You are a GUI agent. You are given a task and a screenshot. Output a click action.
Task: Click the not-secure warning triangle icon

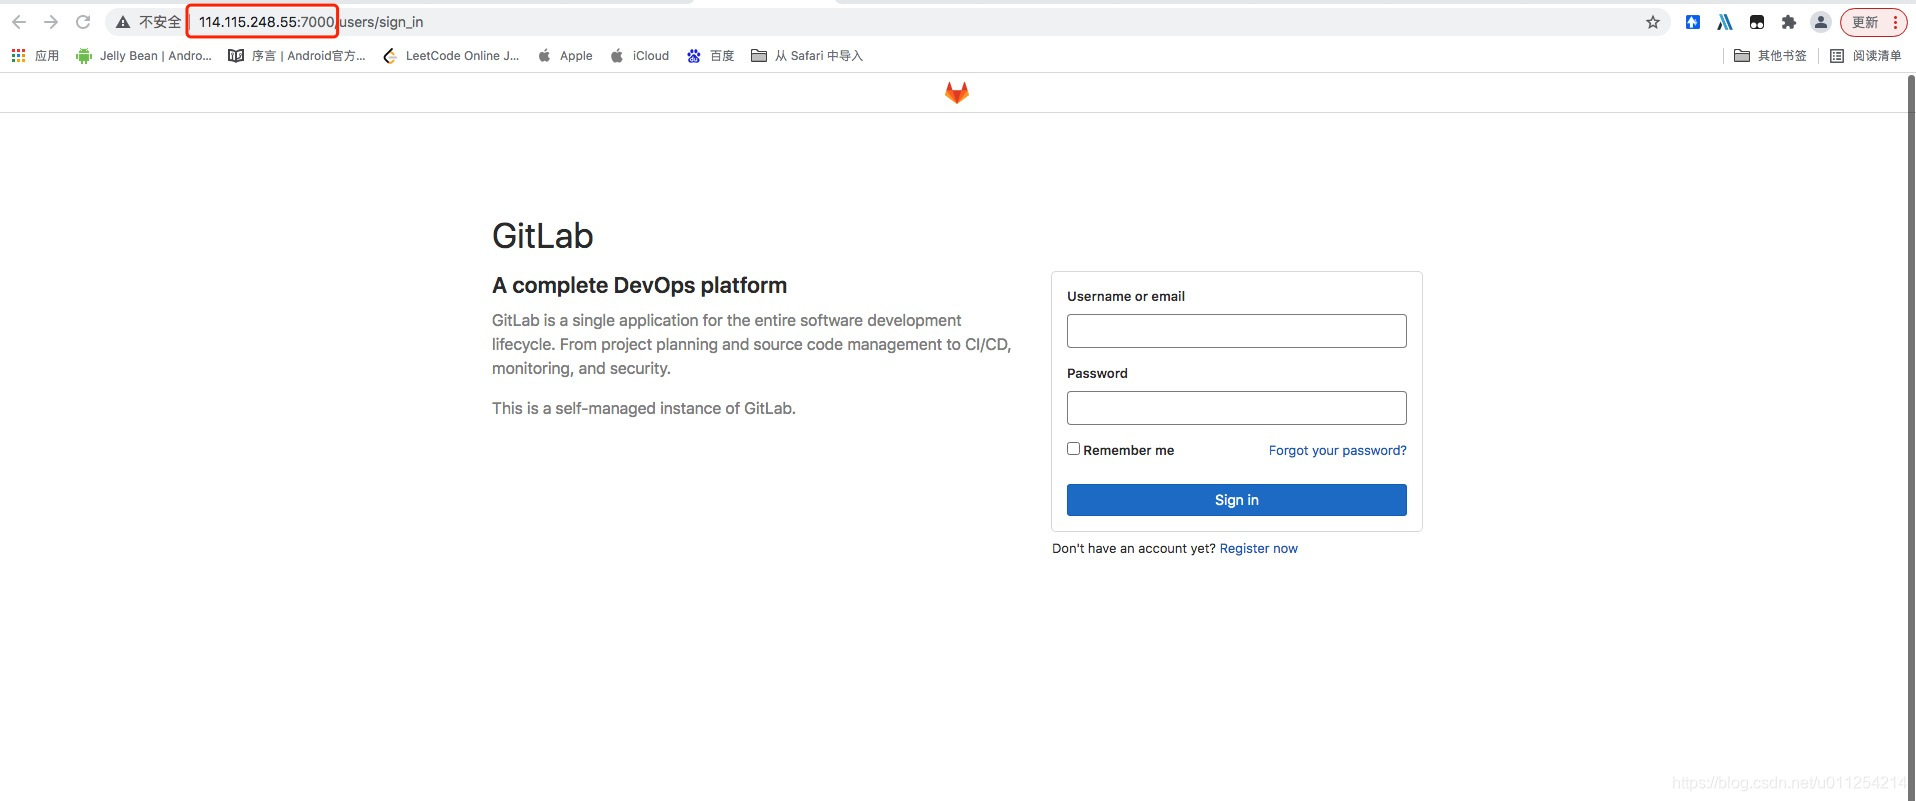123,22
